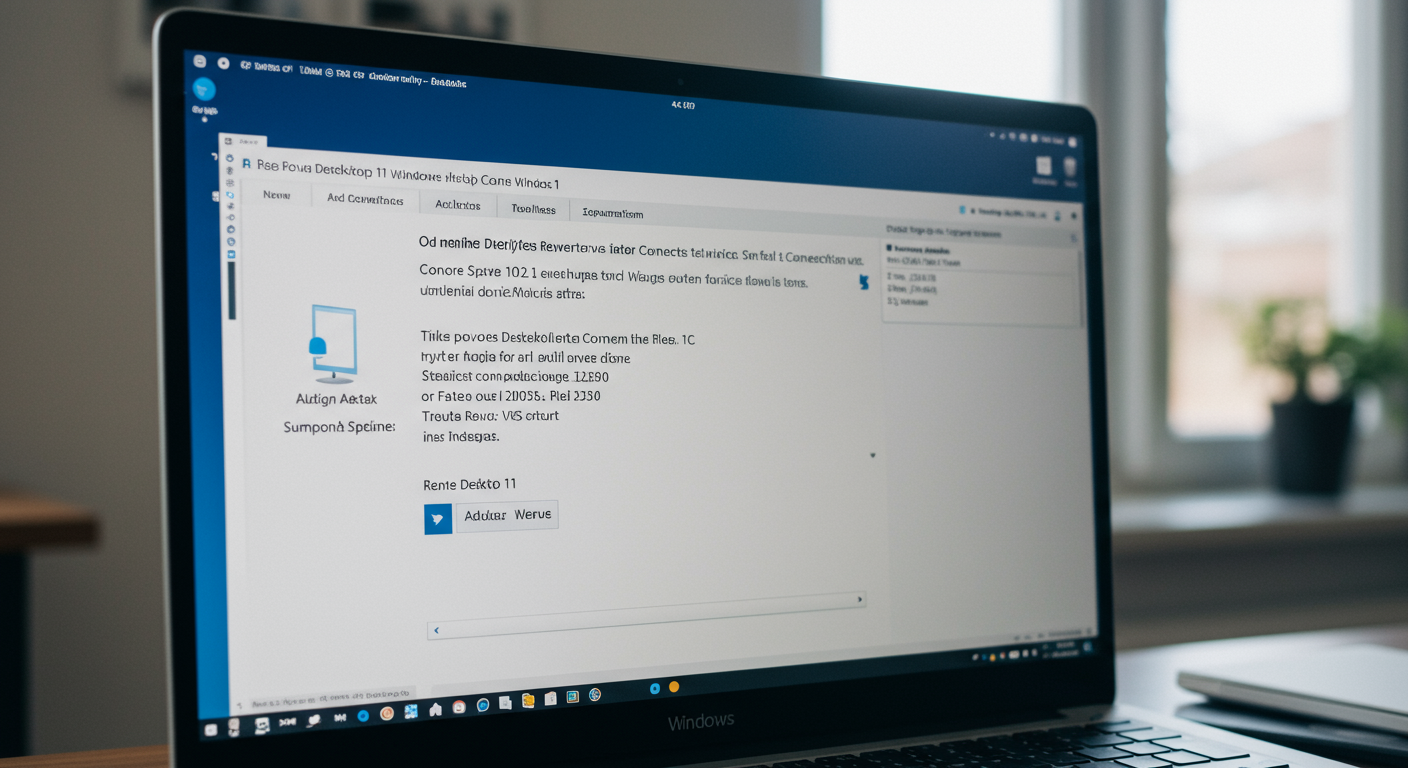Launch the globe browser icon in taskbar
This screenshot has height=768, width=1408.
click(595, 694)
